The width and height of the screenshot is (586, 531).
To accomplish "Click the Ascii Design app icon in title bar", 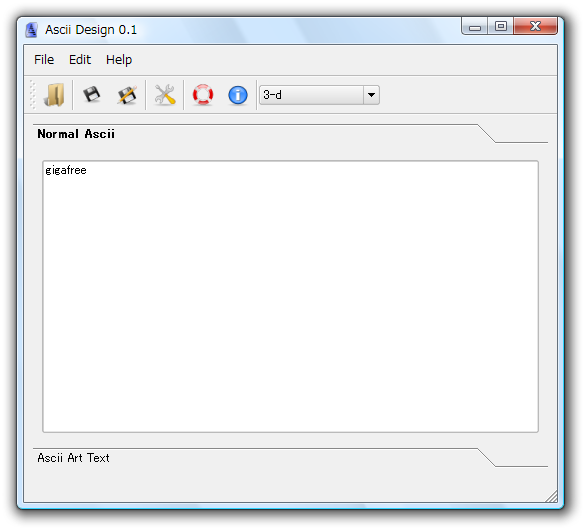I will pos(31,30).
